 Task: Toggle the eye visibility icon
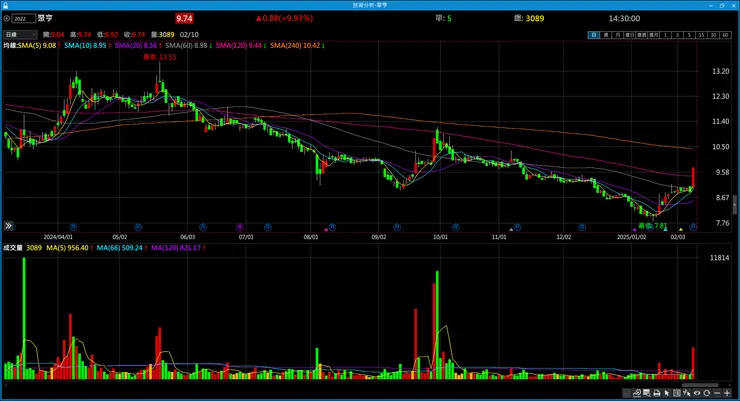tap(697, 393)
